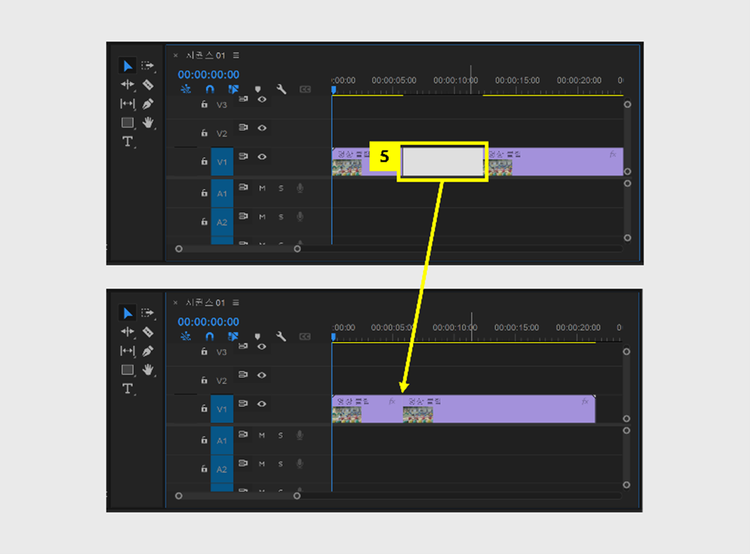This screenshot has height=554, width=750.
Task: Select Track Select Forward tool in lower panel
Action: point(147,313)
